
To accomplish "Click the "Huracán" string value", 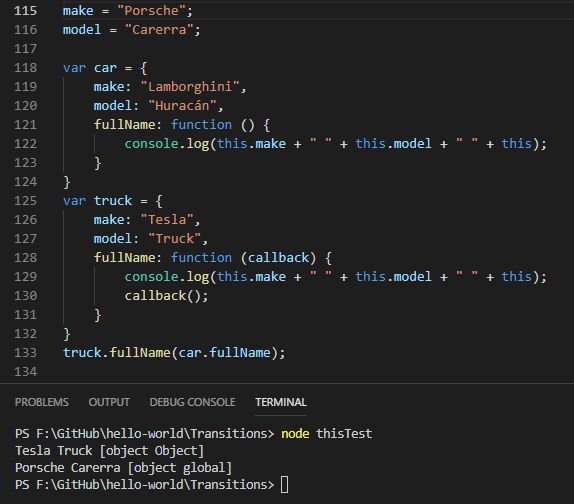I will 182,106.
